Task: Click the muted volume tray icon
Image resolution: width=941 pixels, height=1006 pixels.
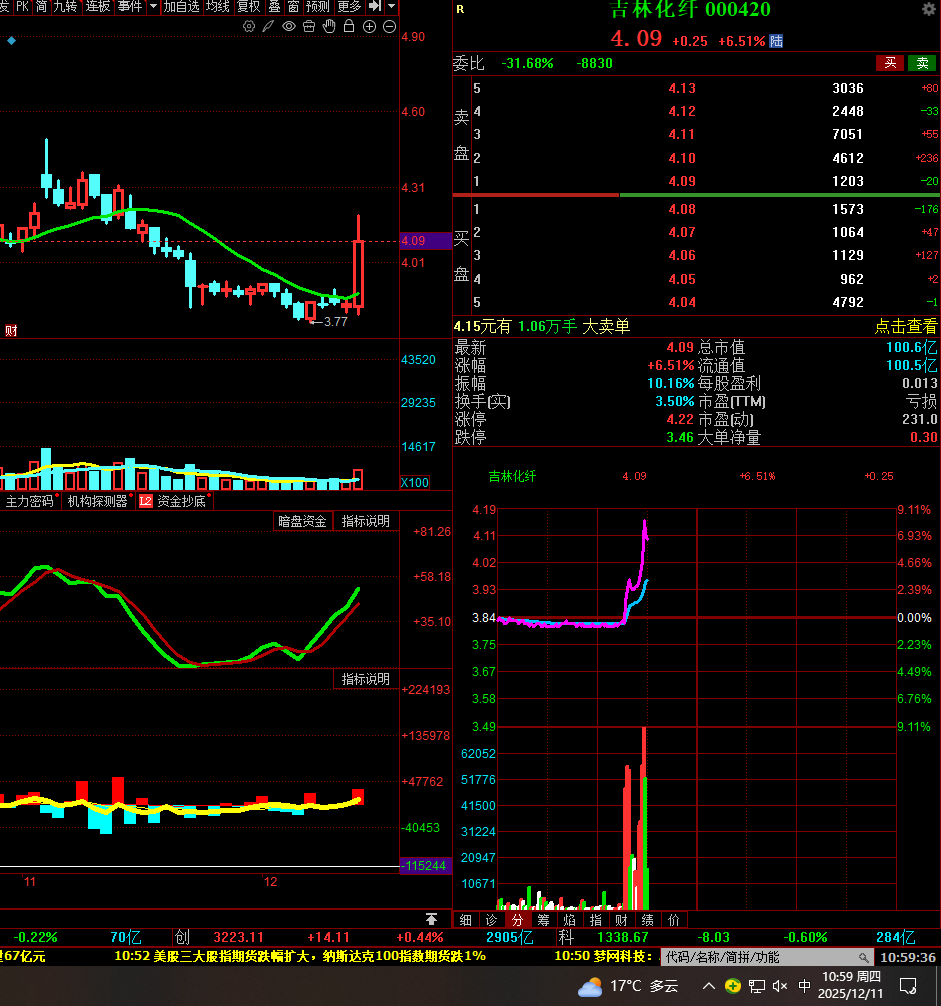Action: (x=780, y=986)
